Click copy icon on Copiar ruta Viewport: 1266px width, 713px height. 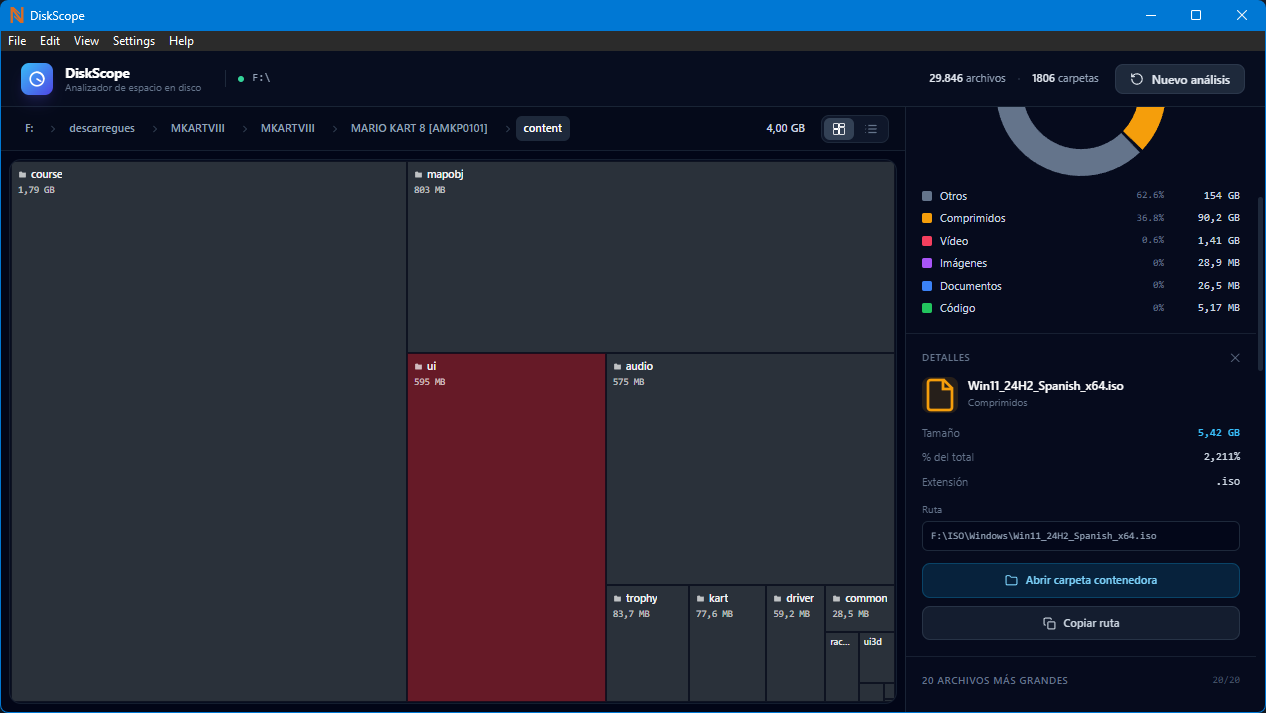(1049, 623)
